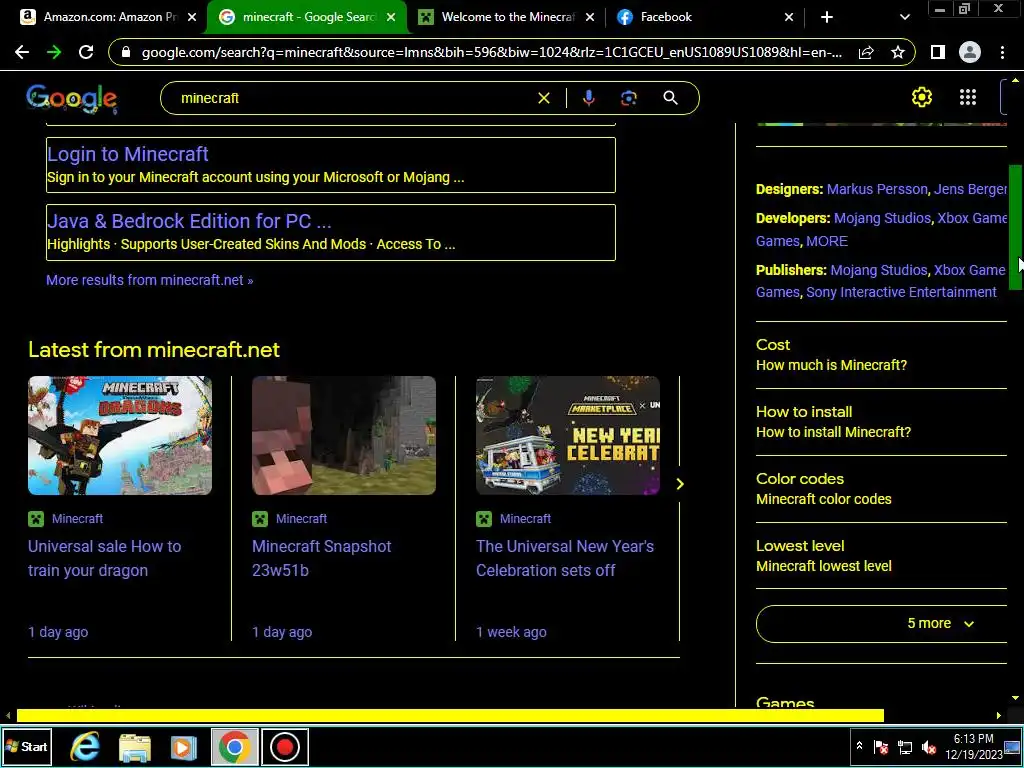Read Universal New Year's Celebration article
Screen dimensions: 1024x768
tap(565, 558)
